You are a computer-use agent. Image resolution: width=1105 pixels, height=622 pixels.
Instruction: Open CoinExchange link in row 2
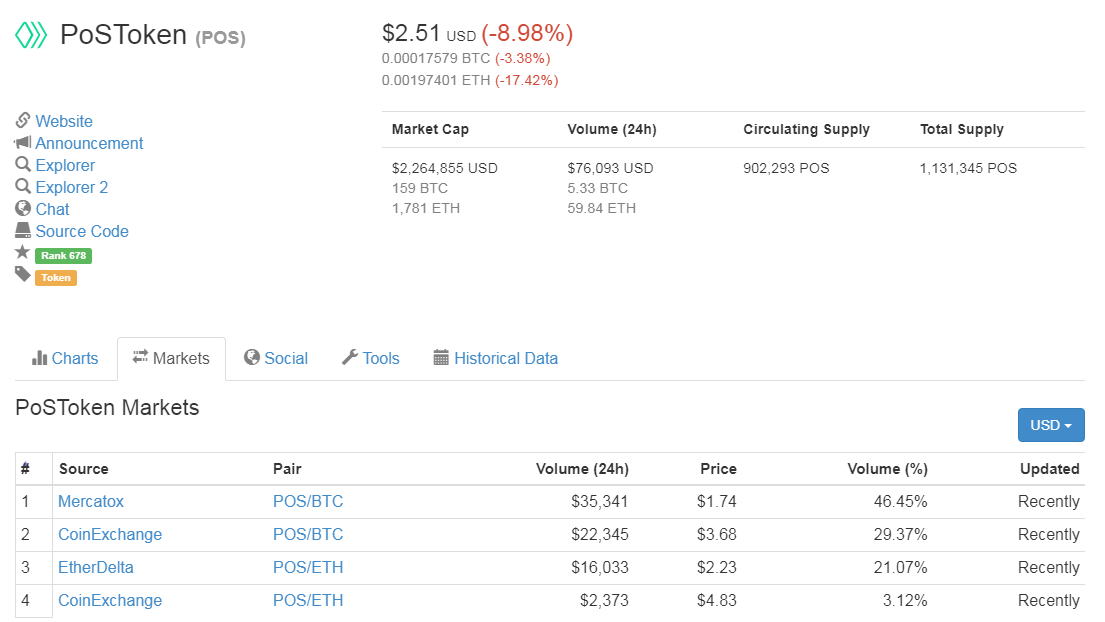click(x=110, y=535)
